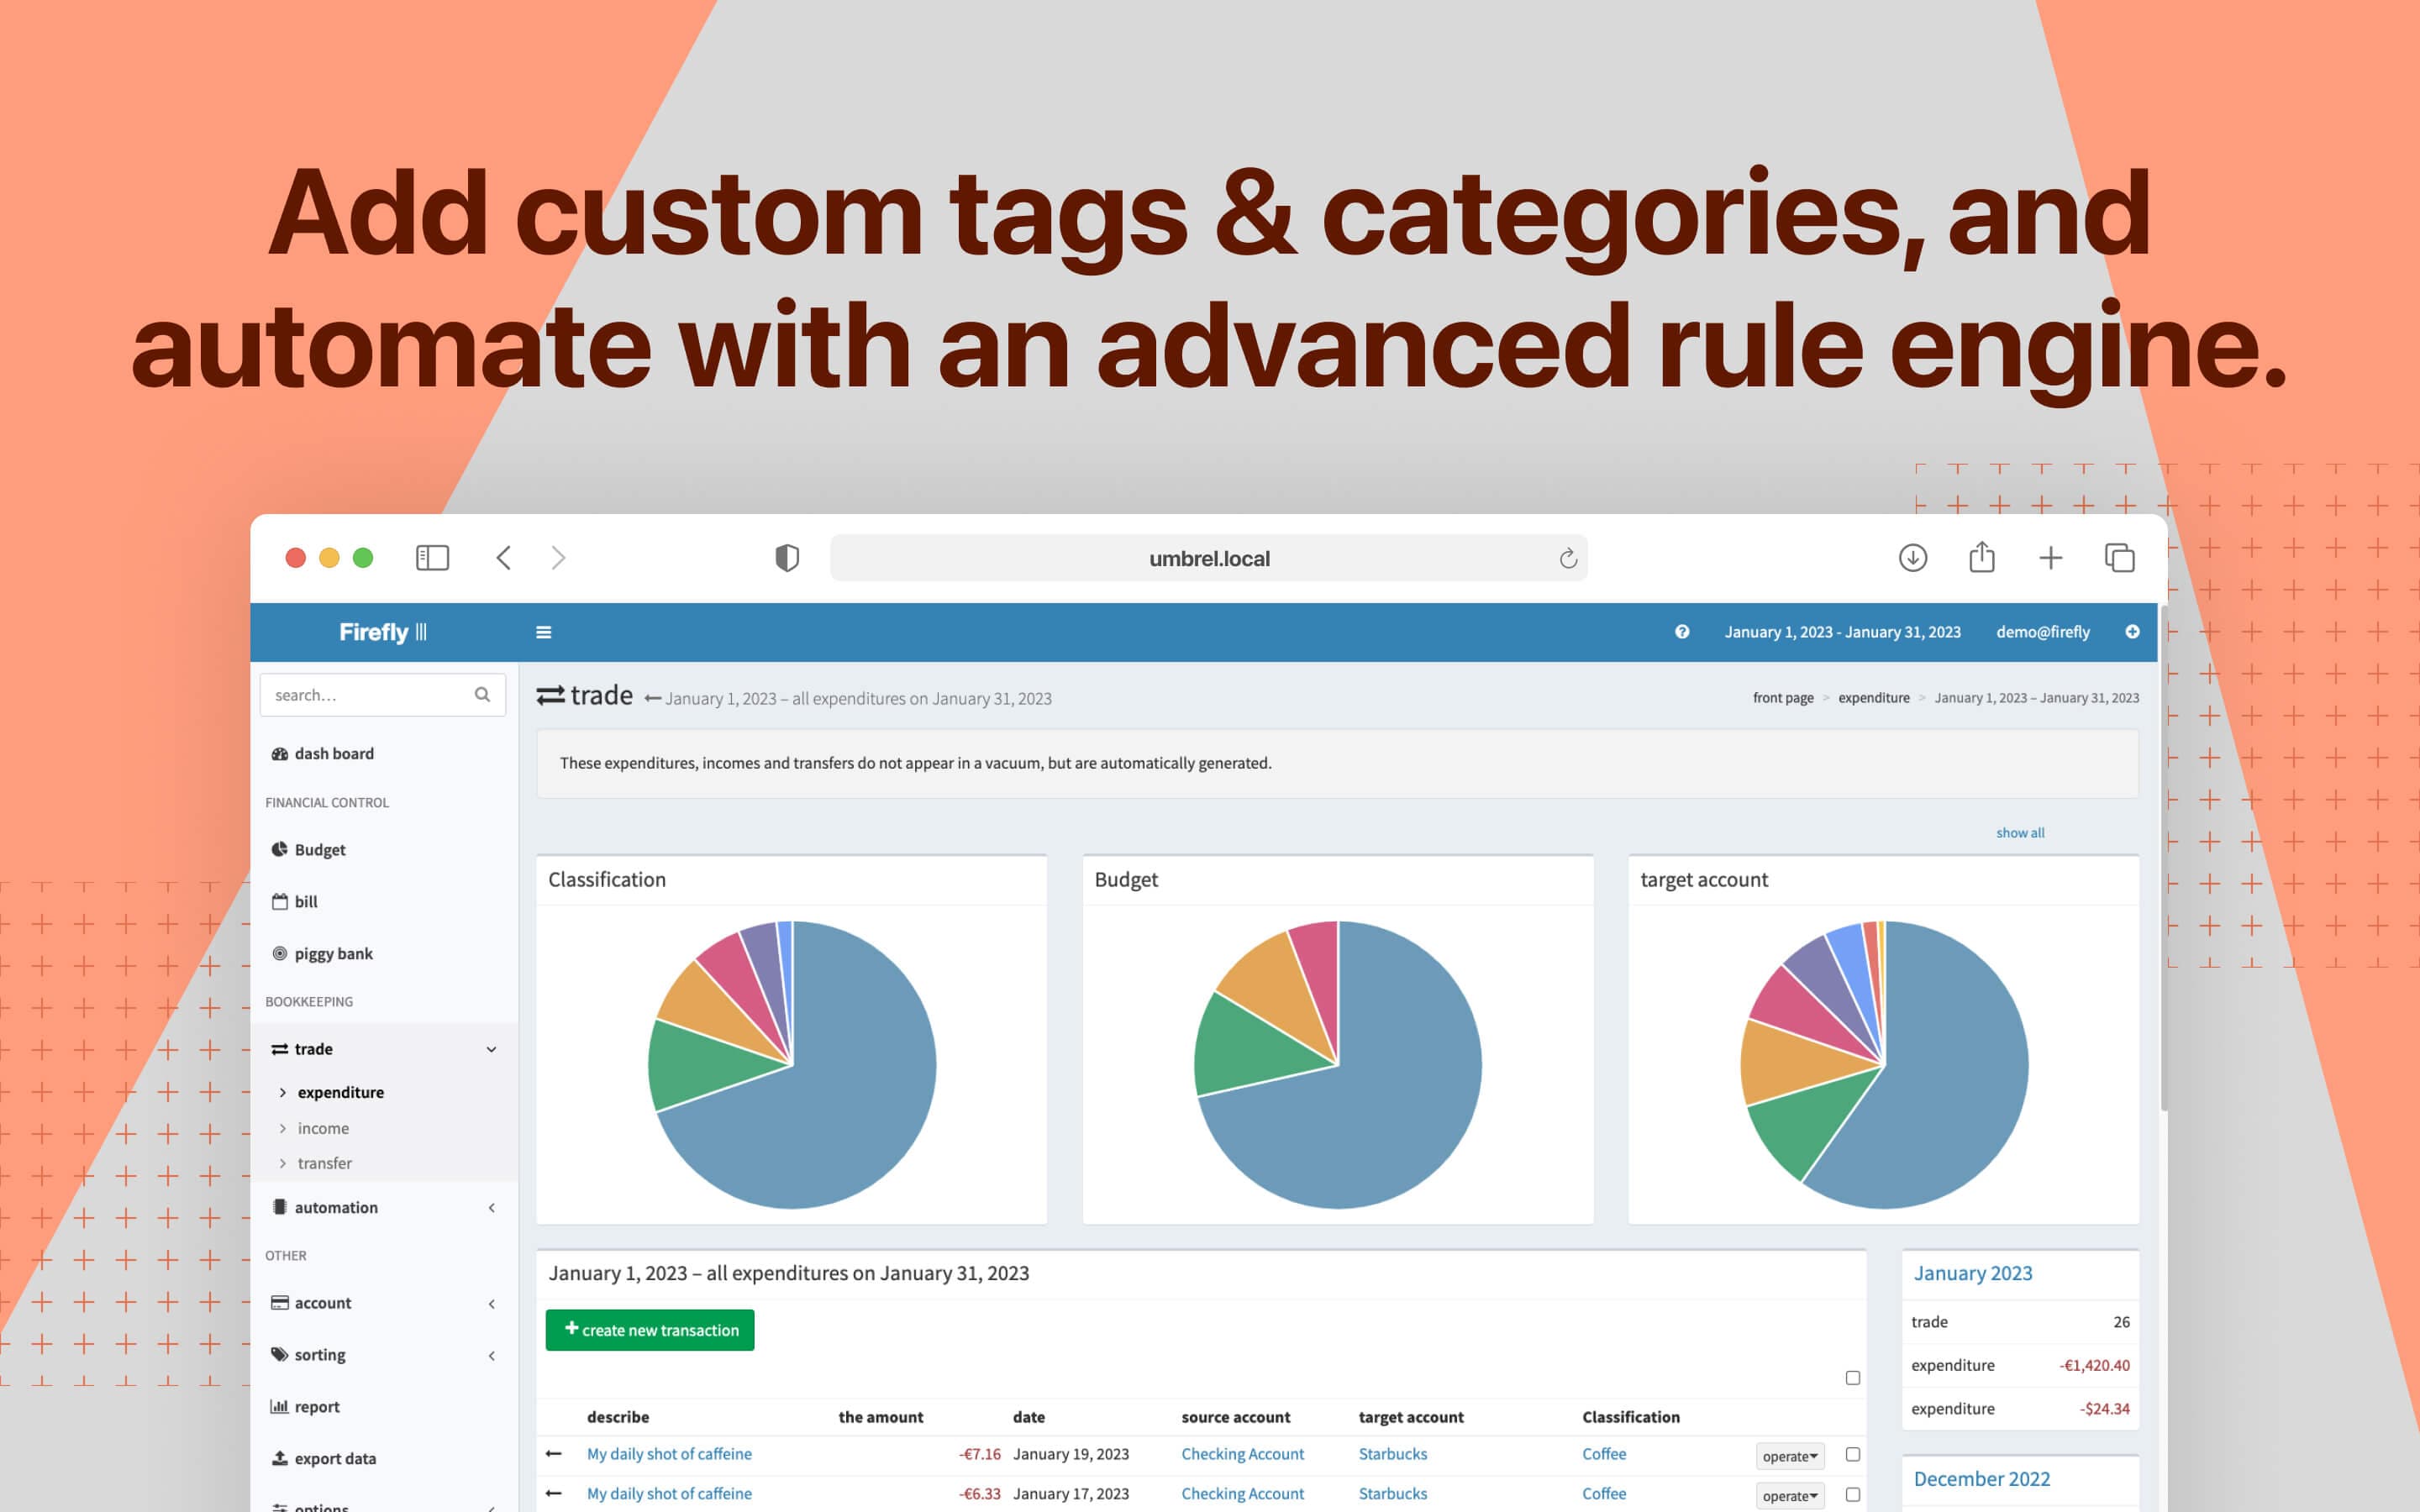The height and width of the screenshot is (1512, 2420).
Task: Select the income tree item
Action: [x=323, y=1127]
